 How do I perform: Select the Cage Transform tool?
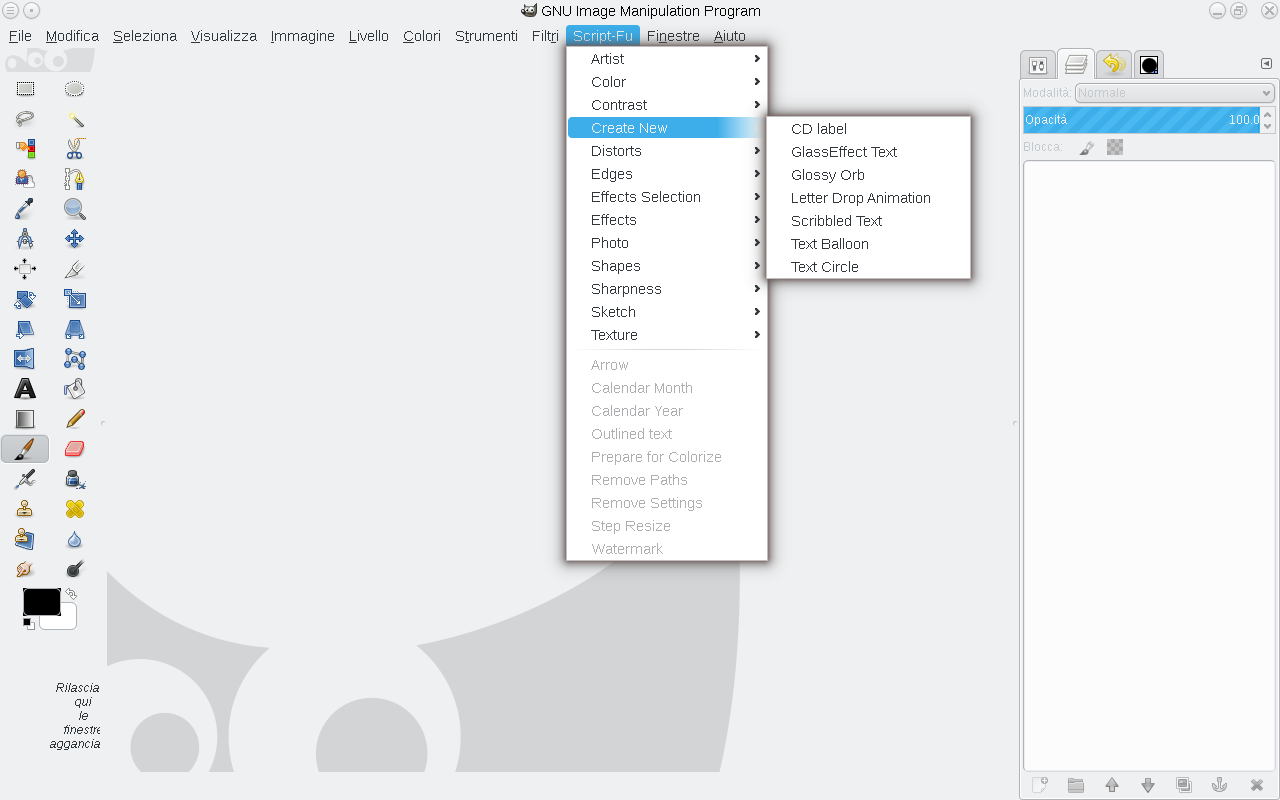point(74,359)
